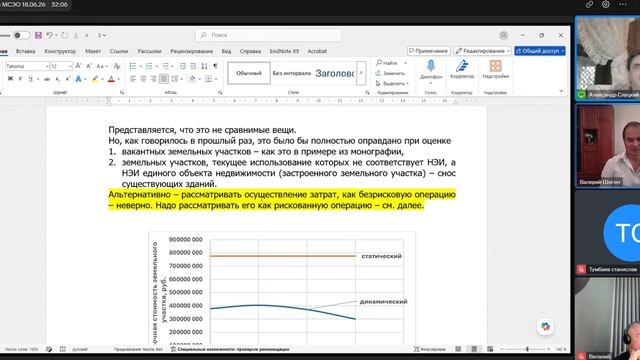Toggle italic К formatting

coord(20,79)
